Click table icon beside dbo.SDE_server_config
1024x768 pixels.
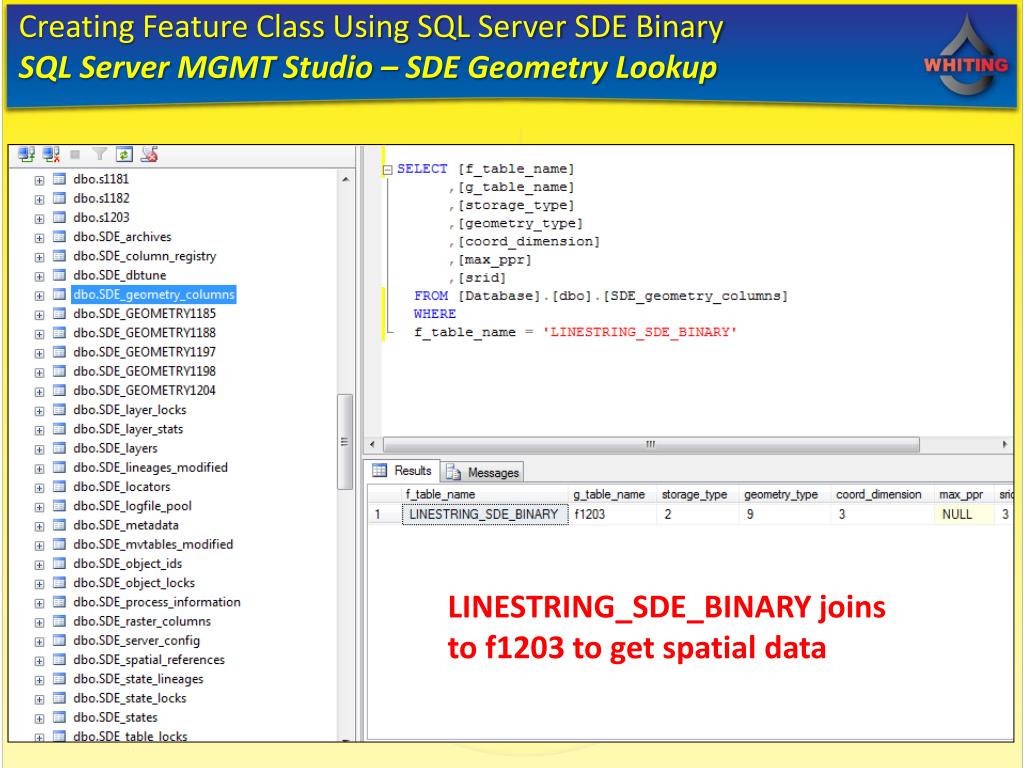click(59, 641)
